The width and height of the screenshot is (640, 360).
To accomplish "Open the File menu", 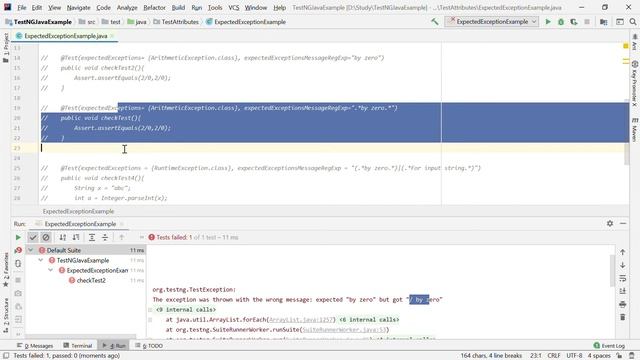I will (22, 7).
